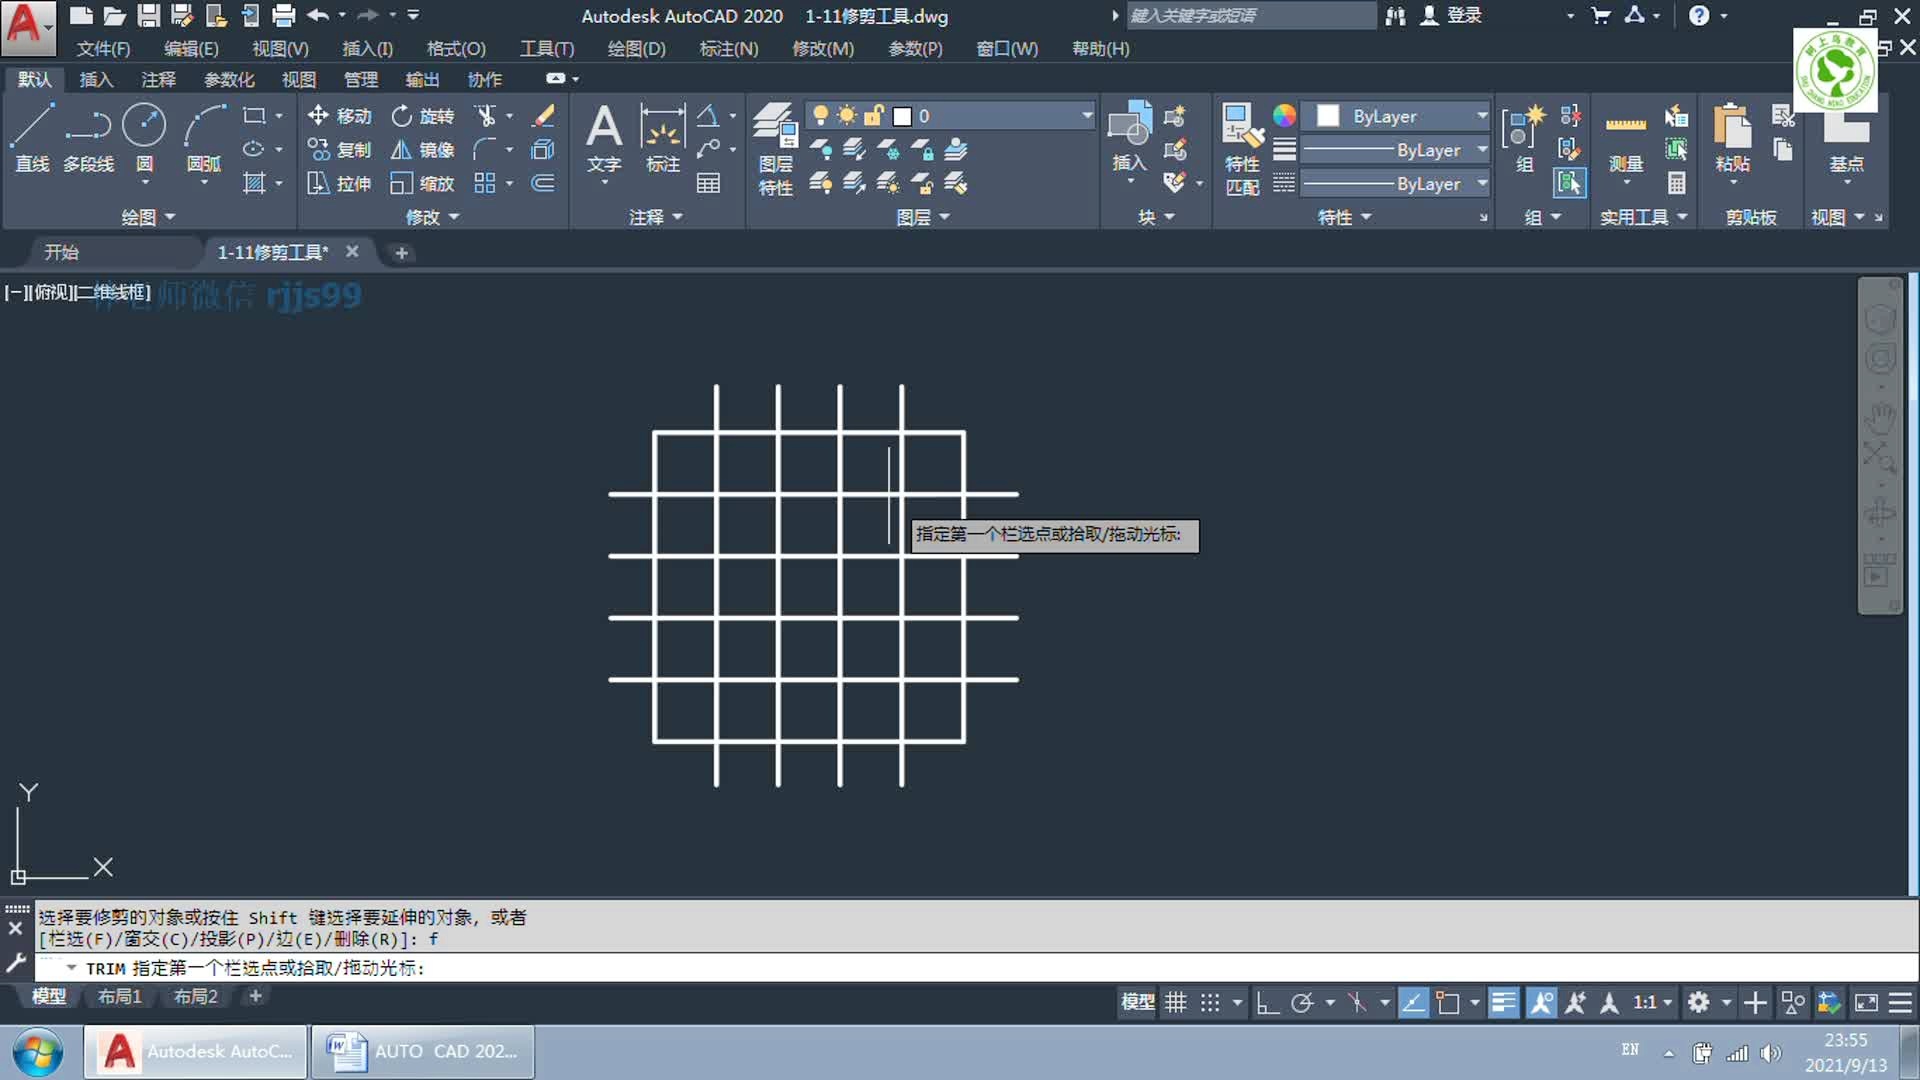Open the 1:1 annotation scale dropdown
The width and height of the screenshot is (1920, 1080).
(1653, 1002)
